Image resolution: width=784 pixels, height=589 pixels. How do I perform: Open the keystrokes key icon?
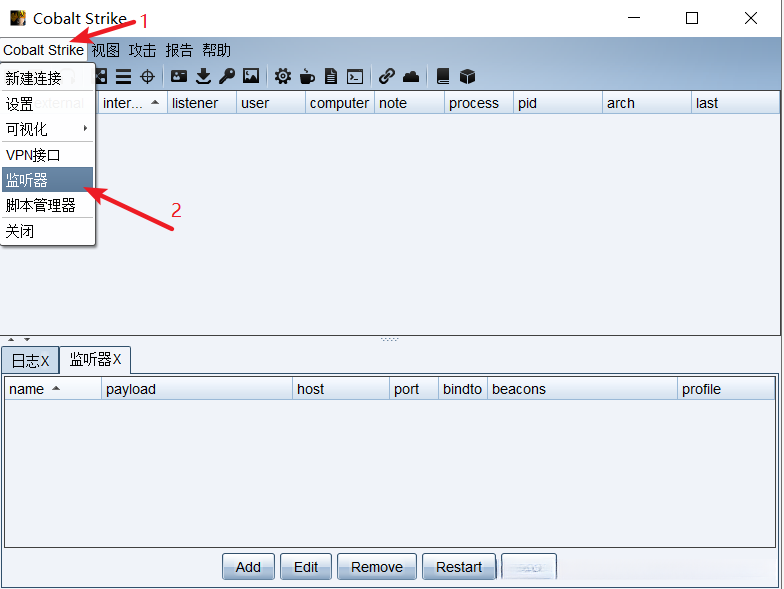pos(226,76)
